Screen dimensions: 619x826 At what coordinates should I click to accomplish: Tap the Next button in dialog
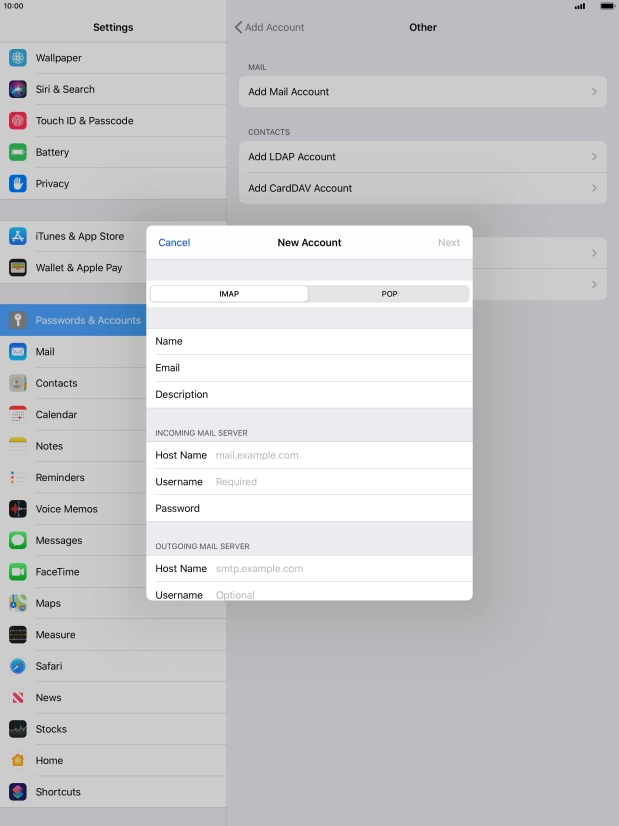coord(449,242)
